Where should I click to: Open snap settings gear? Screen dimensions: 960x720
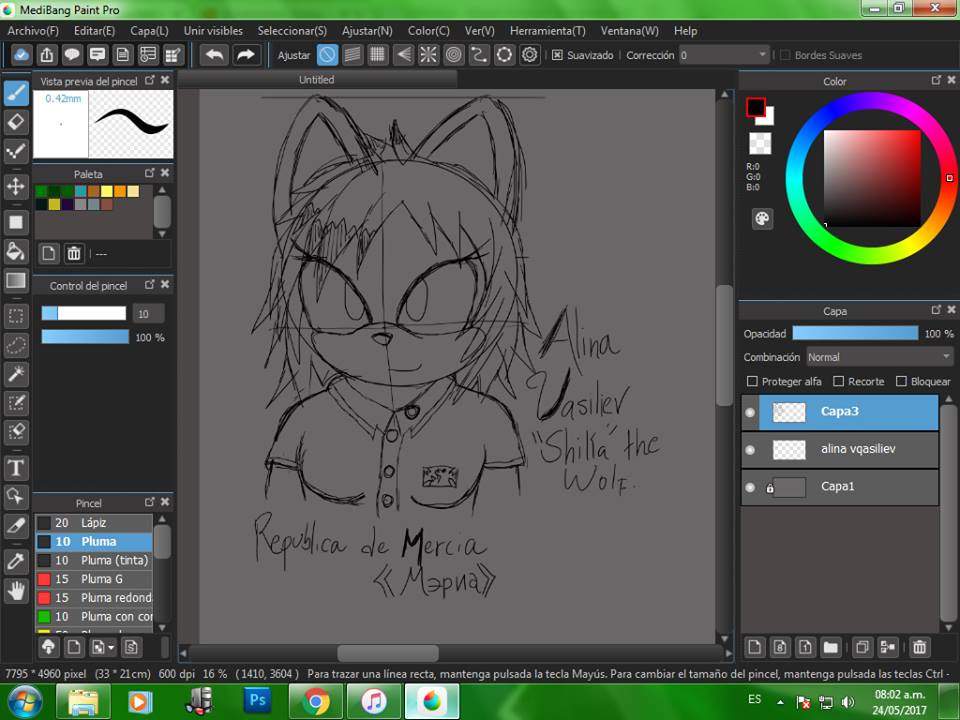tap(530, 55)
